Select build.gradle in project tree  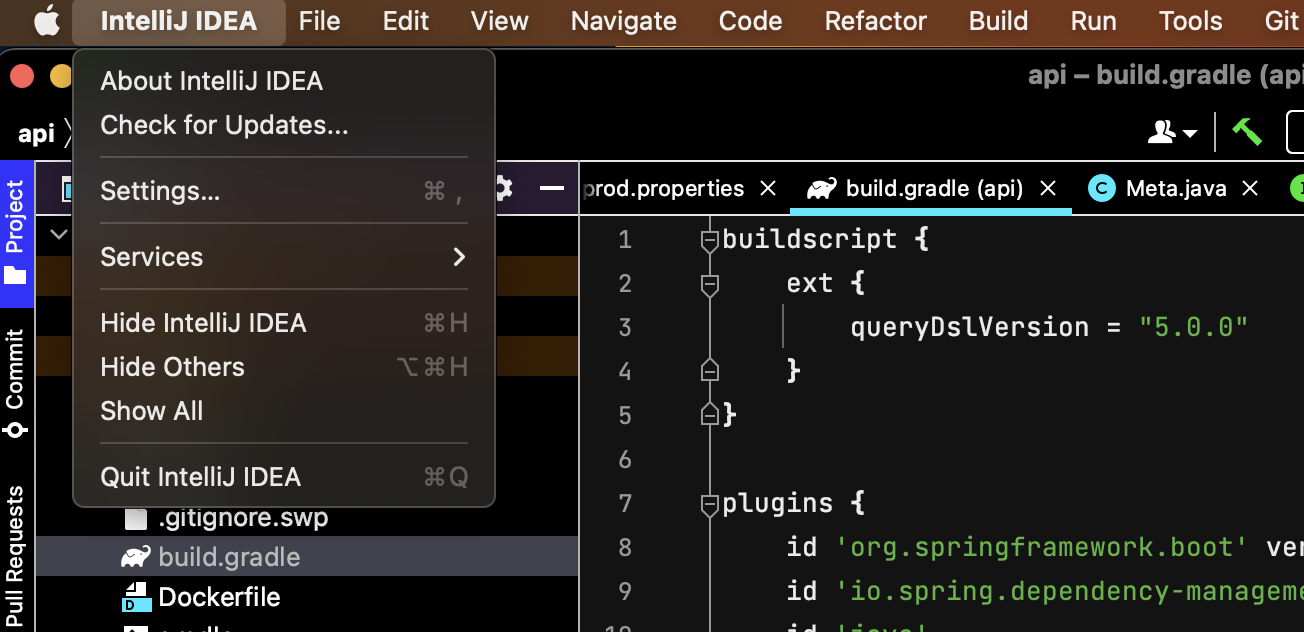229,557
